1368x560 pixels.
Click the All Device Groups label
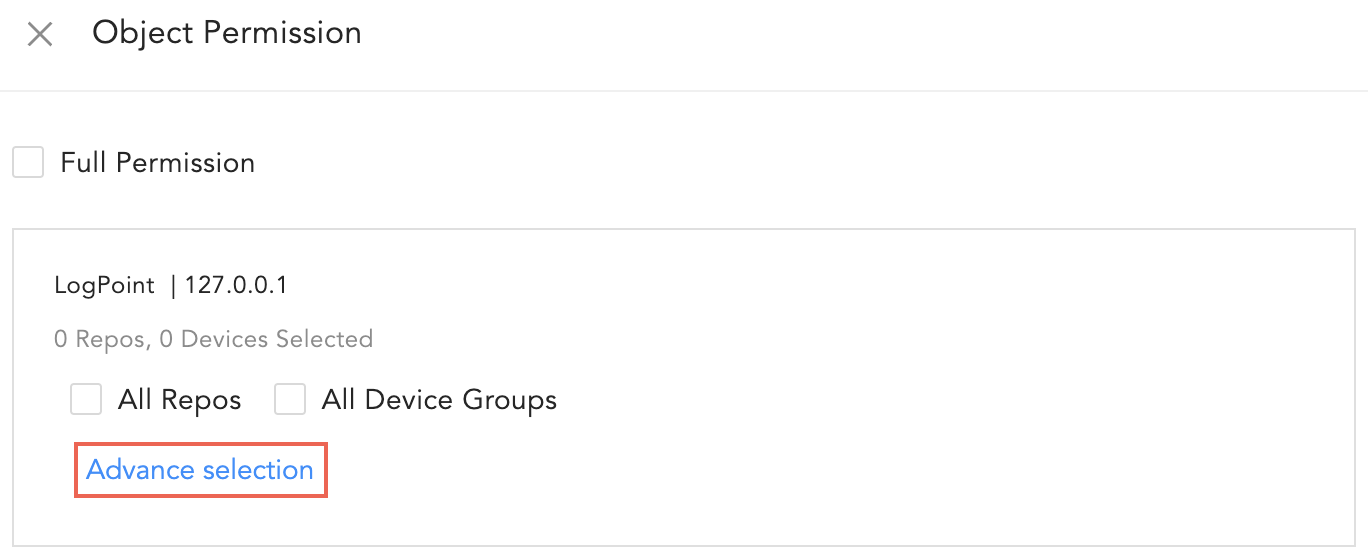[x=439, y=401]
